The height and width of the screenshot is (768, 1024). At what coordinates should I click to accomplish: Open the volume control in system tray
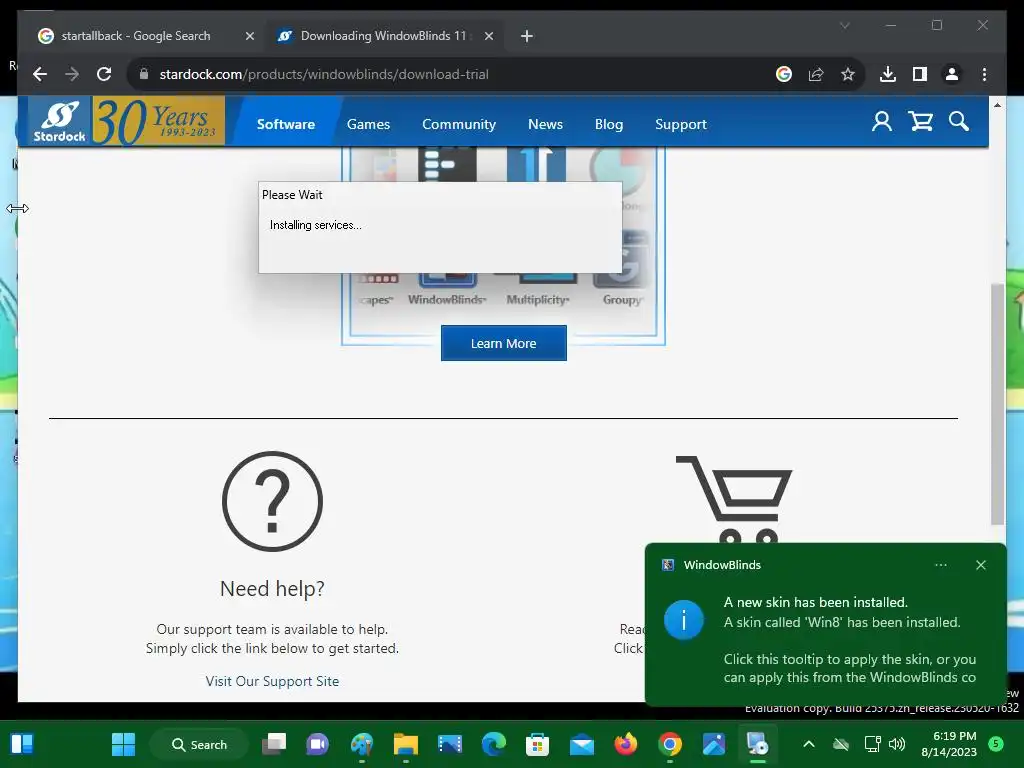[897, 744]
